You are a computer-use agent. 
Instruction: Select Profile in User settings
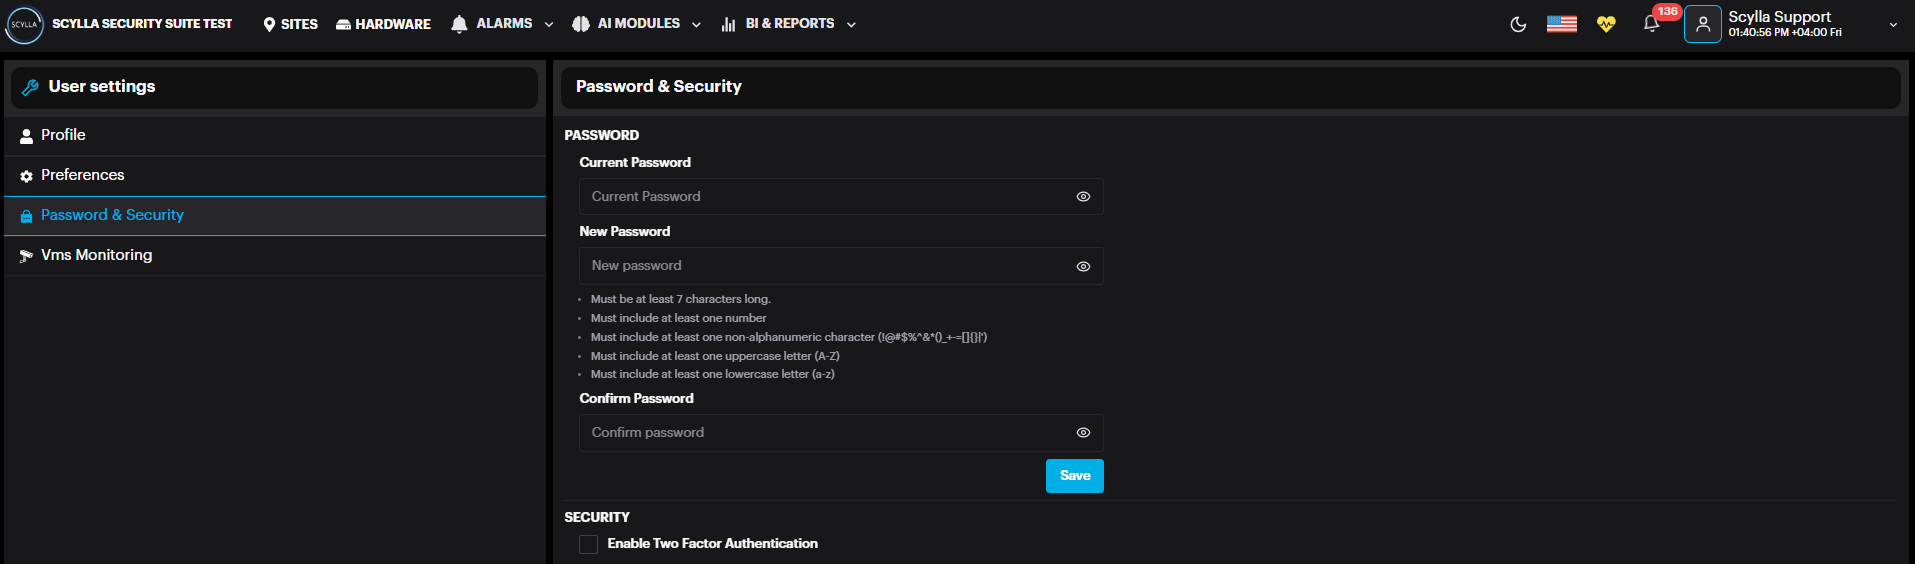(63, 135)
